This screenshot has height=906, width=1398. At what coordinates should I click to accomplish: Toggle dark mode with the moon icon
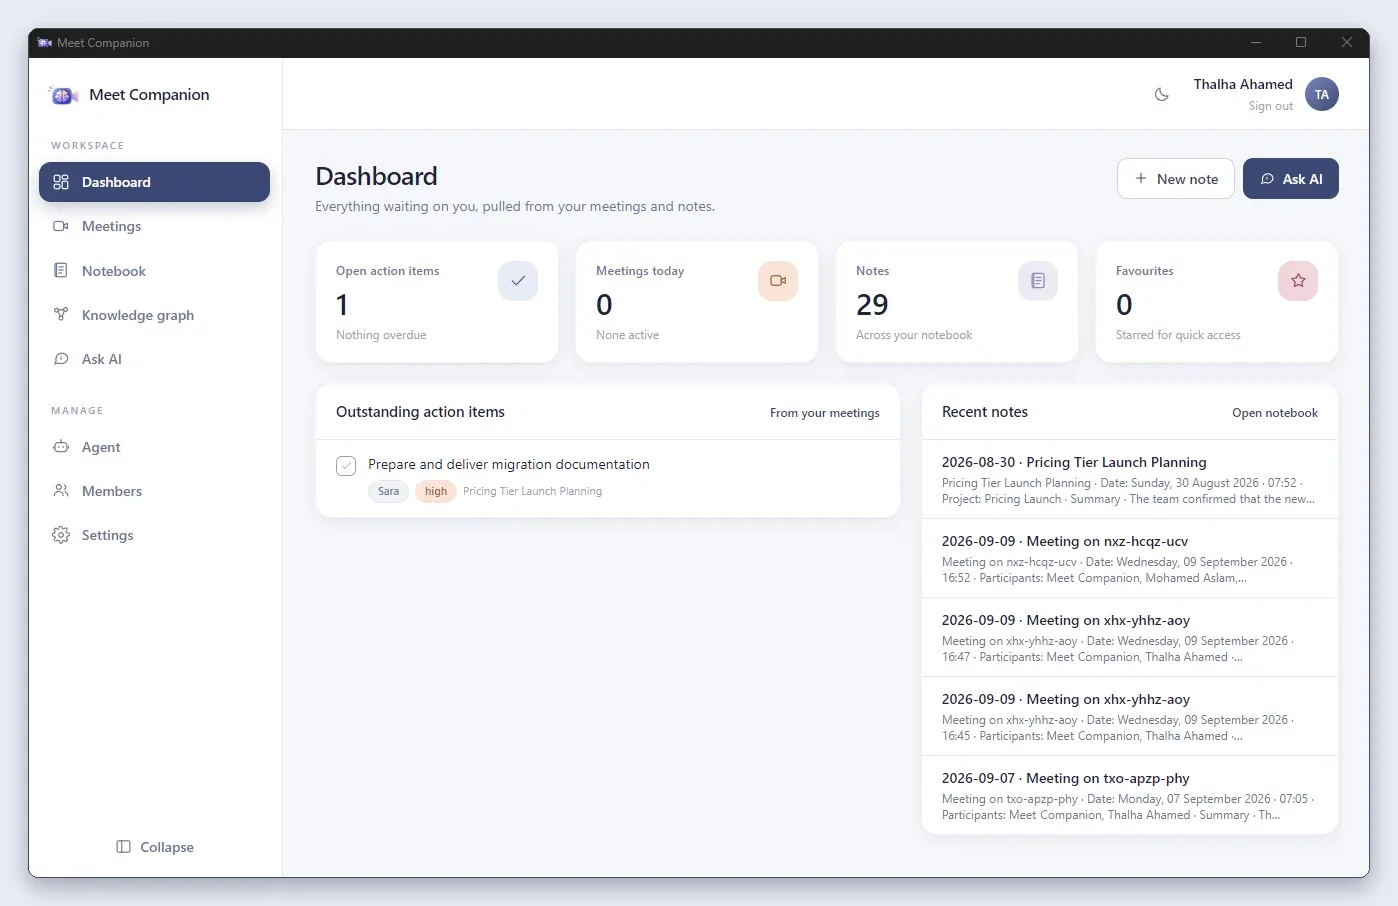tap(1162, 95)
